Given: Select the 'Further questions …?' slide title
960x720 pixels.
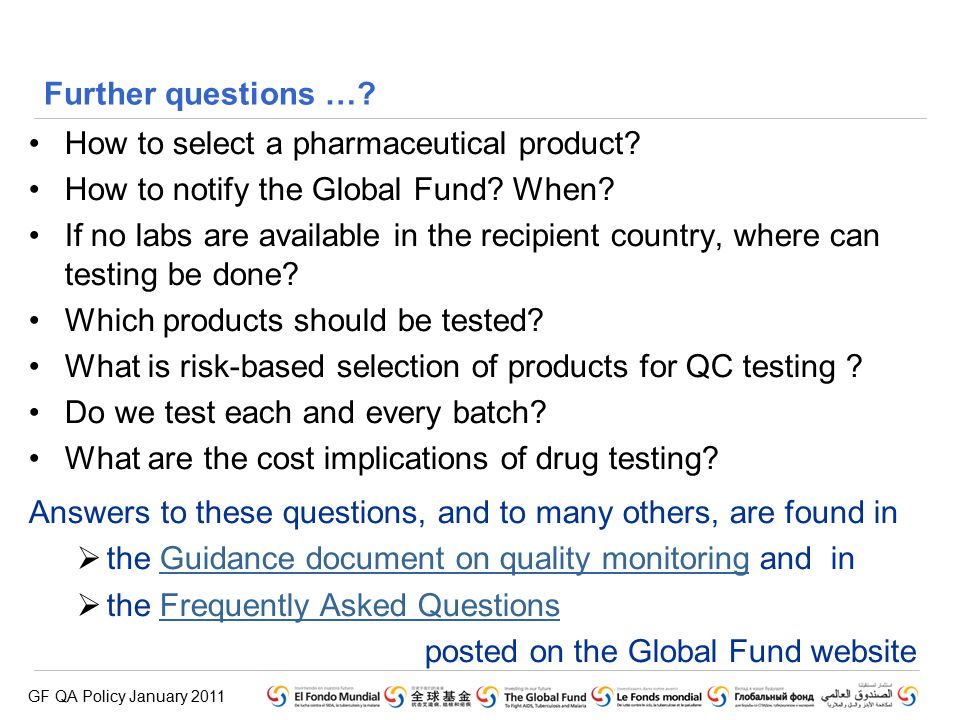Looking at the screenshot, I should 209,94.
